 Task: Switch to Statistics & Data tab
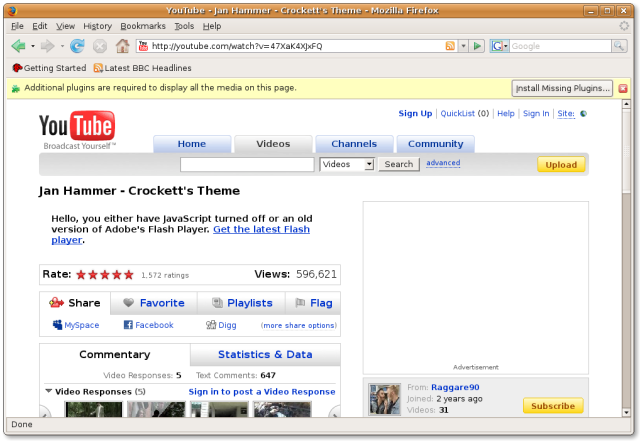pyautogui.click(x=265, y=354)
